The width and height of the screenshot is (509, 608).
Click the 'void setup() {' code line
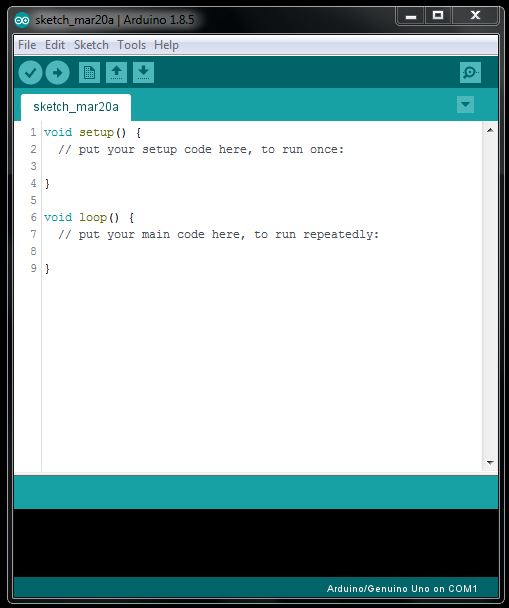click(x=92, y=133)
